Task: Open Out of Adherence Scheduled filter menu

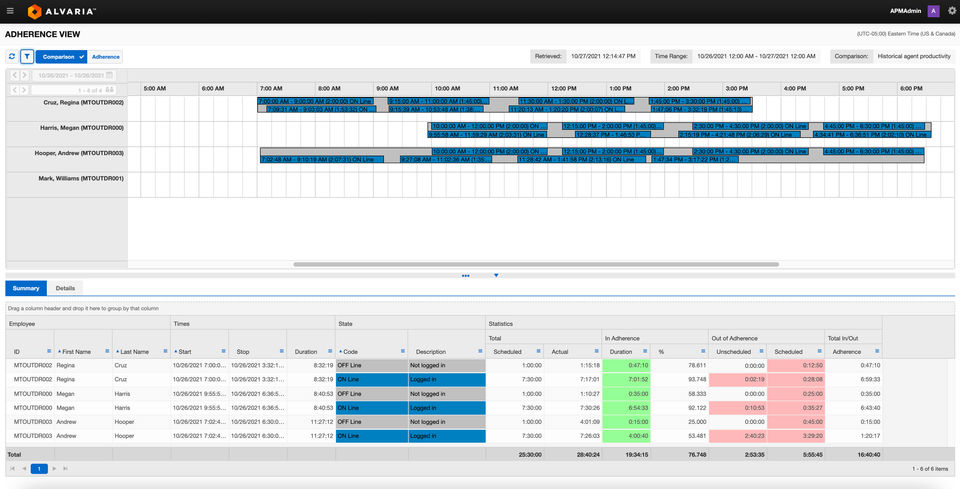Action: tap(819, 351)
